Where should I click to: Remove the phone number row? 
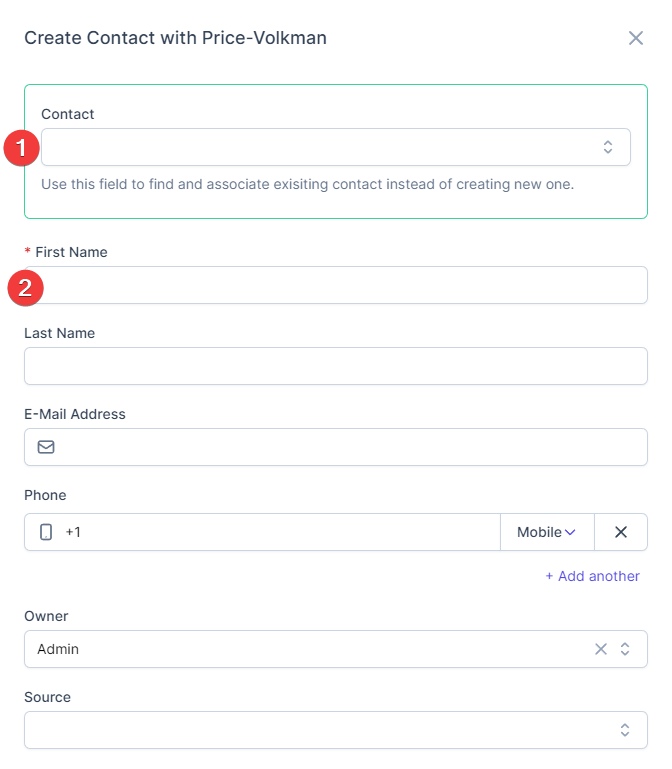621,532
